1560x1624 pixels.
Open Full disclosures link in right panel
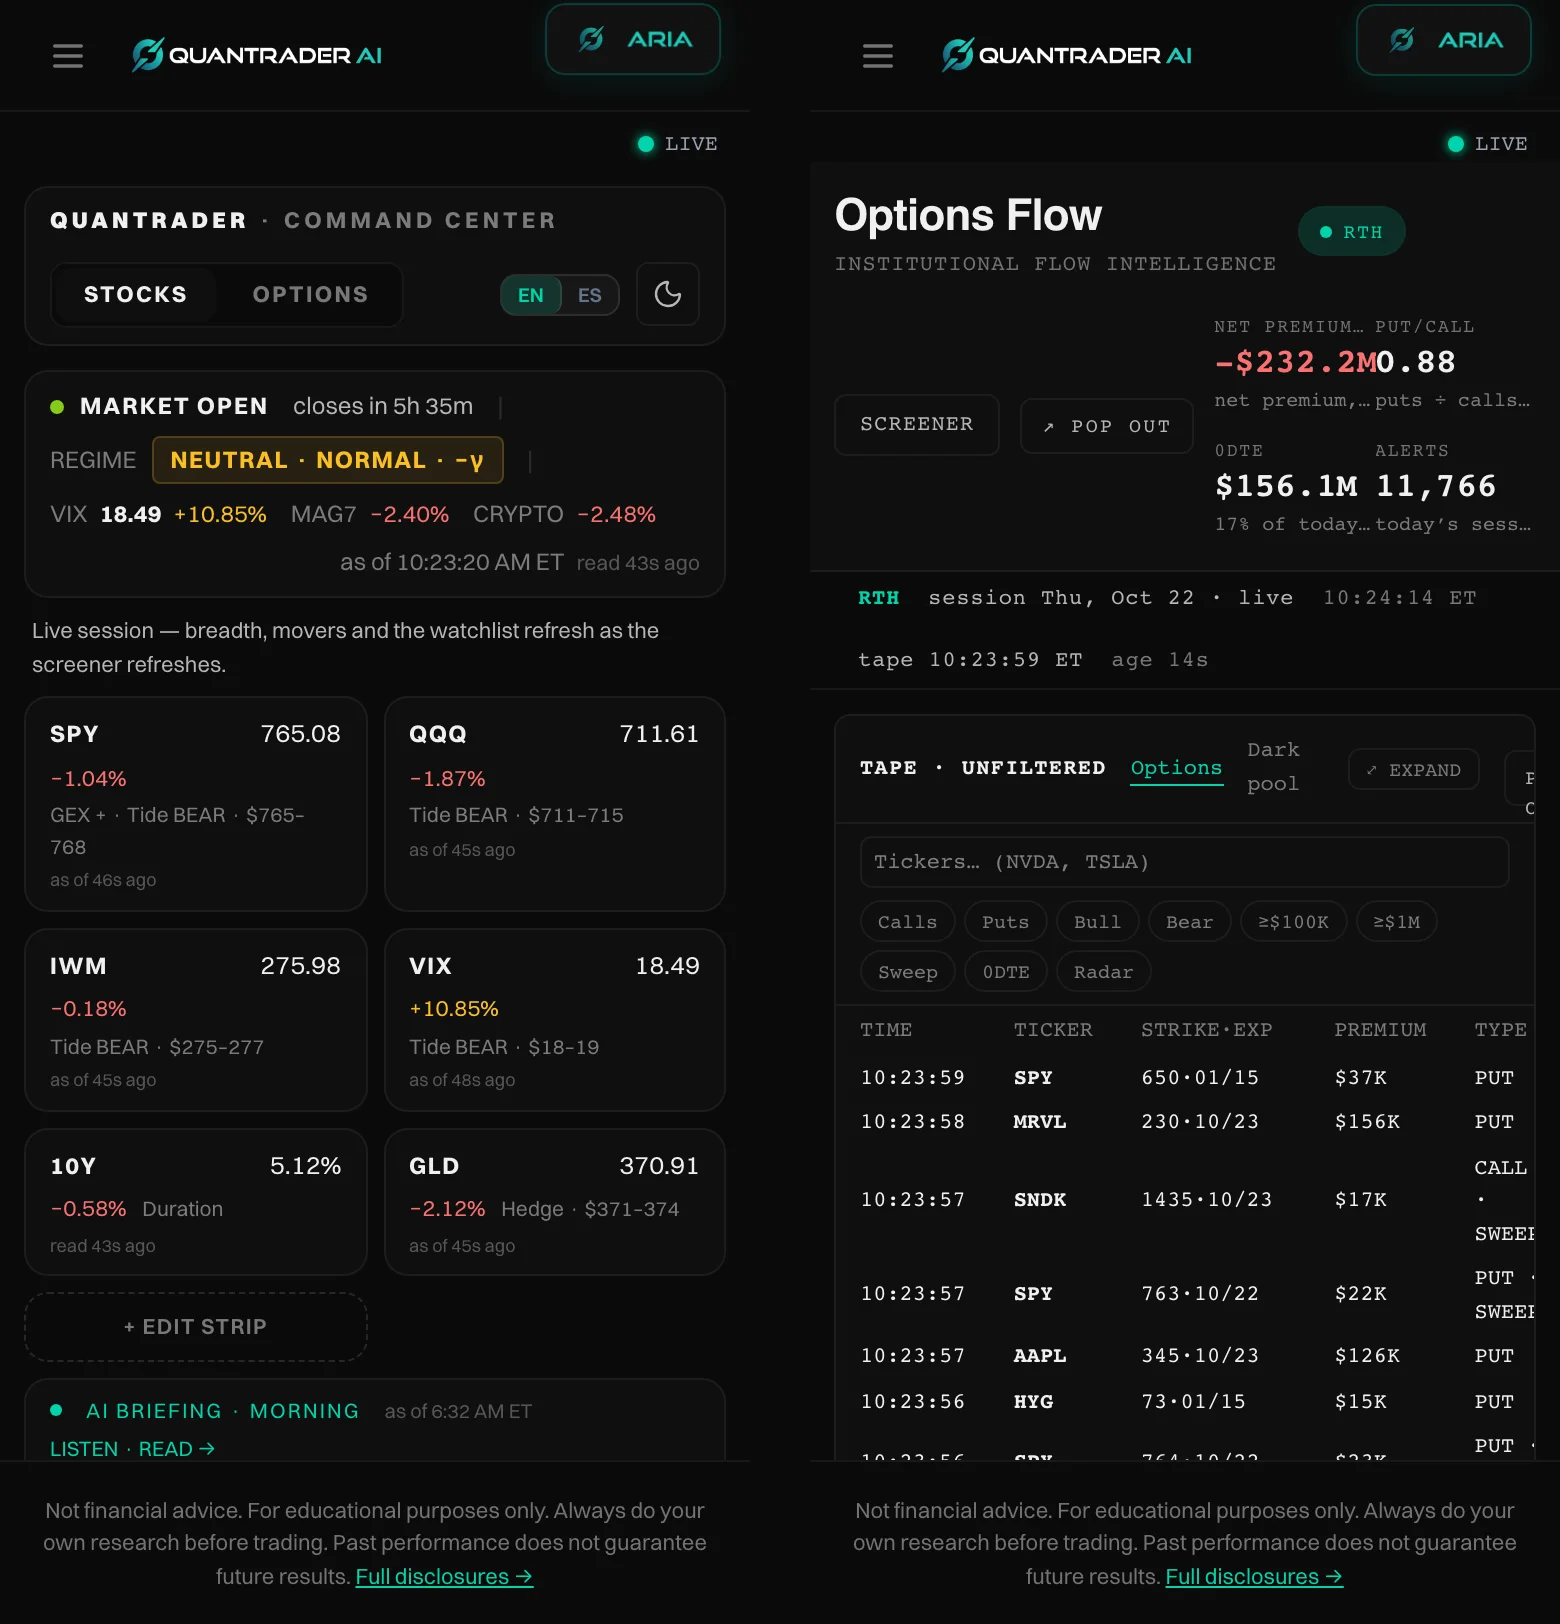[x=1254, y=1577]
